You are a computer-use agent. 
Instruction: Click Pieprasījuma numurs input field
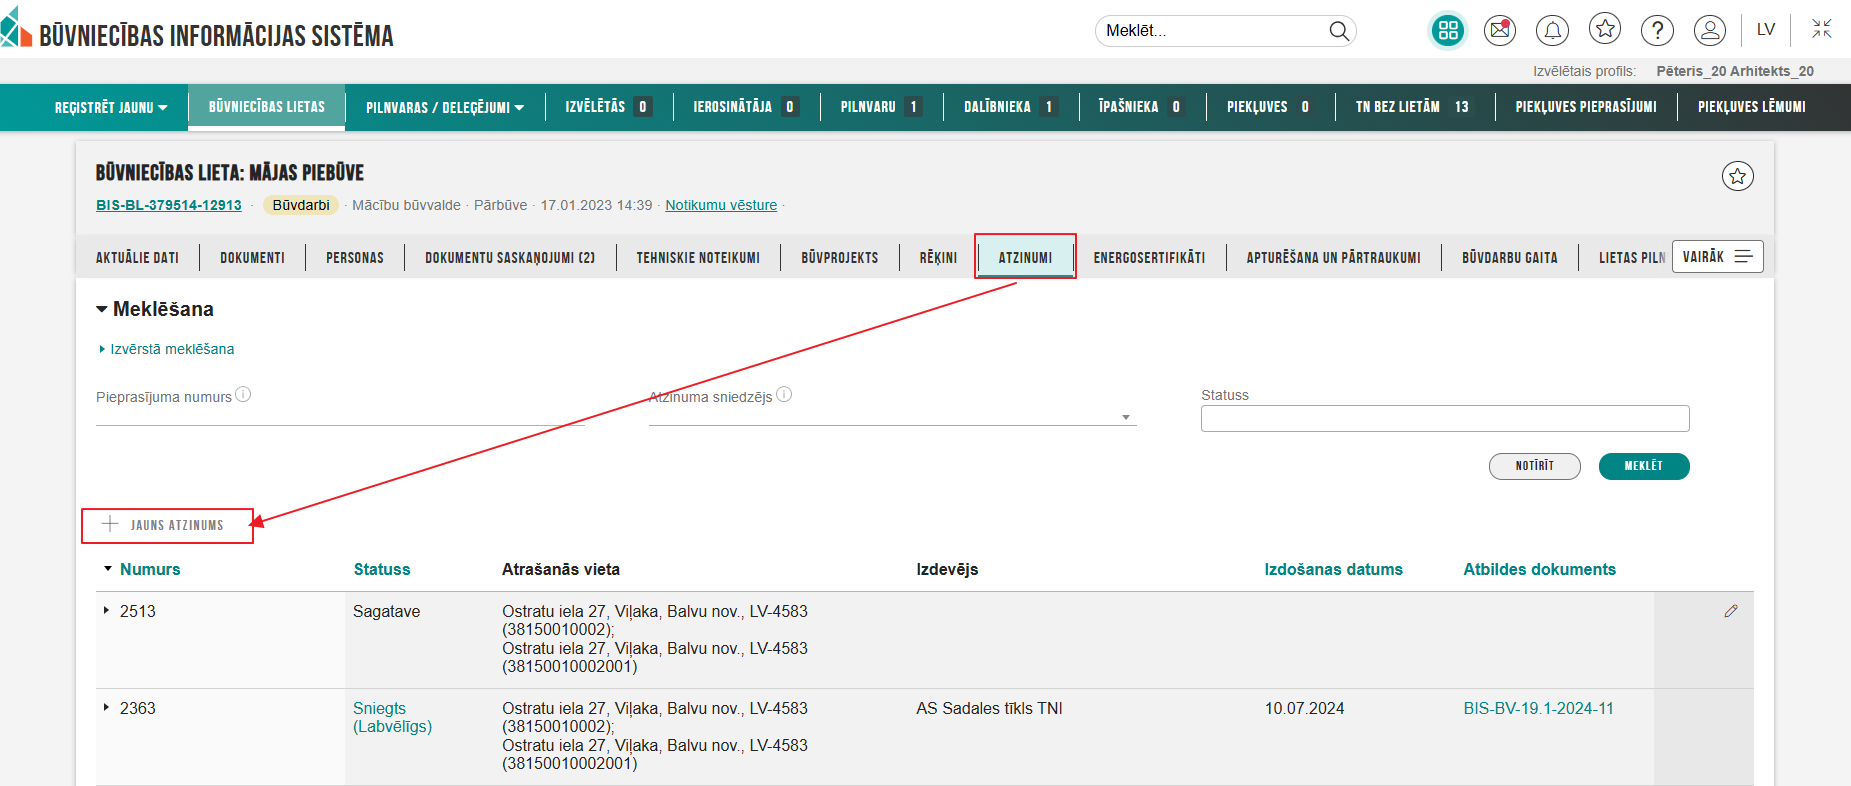(340, 415)
